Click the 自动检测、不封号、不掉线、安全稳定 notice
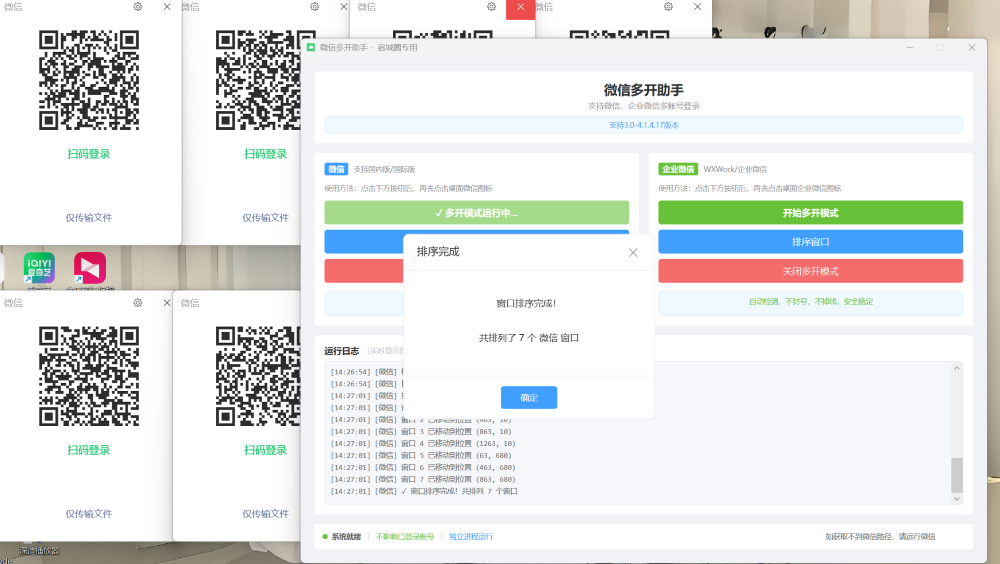This screenshot has width=1000, height=564. (811, 302)
